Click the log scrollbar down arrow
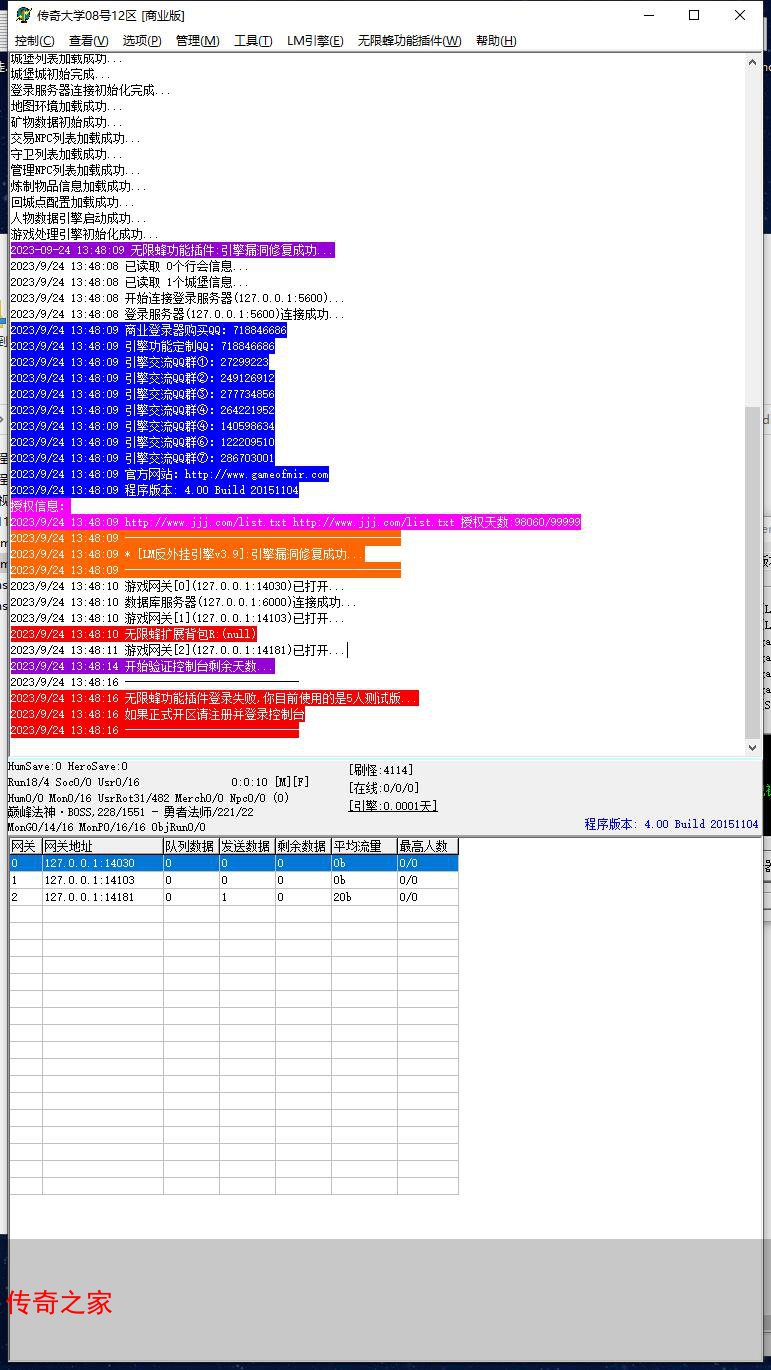The width and height of the screenshot is (771, 1370). pos(753,747)
